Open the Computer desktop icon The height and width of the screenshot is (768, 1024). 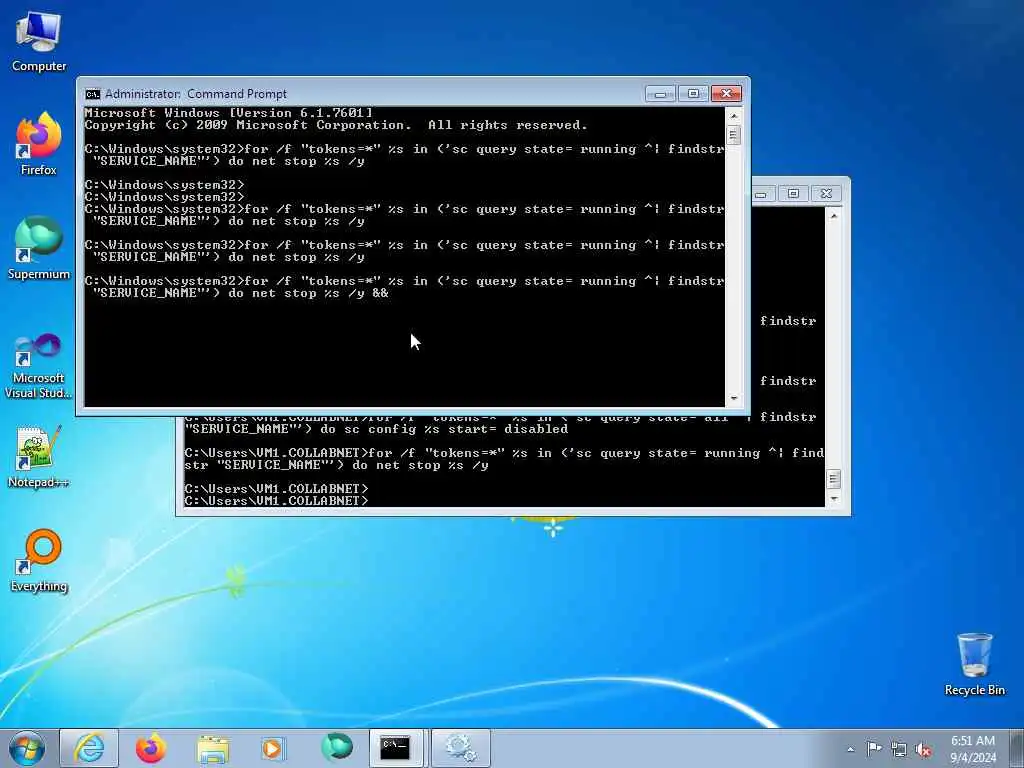point(39,42)
